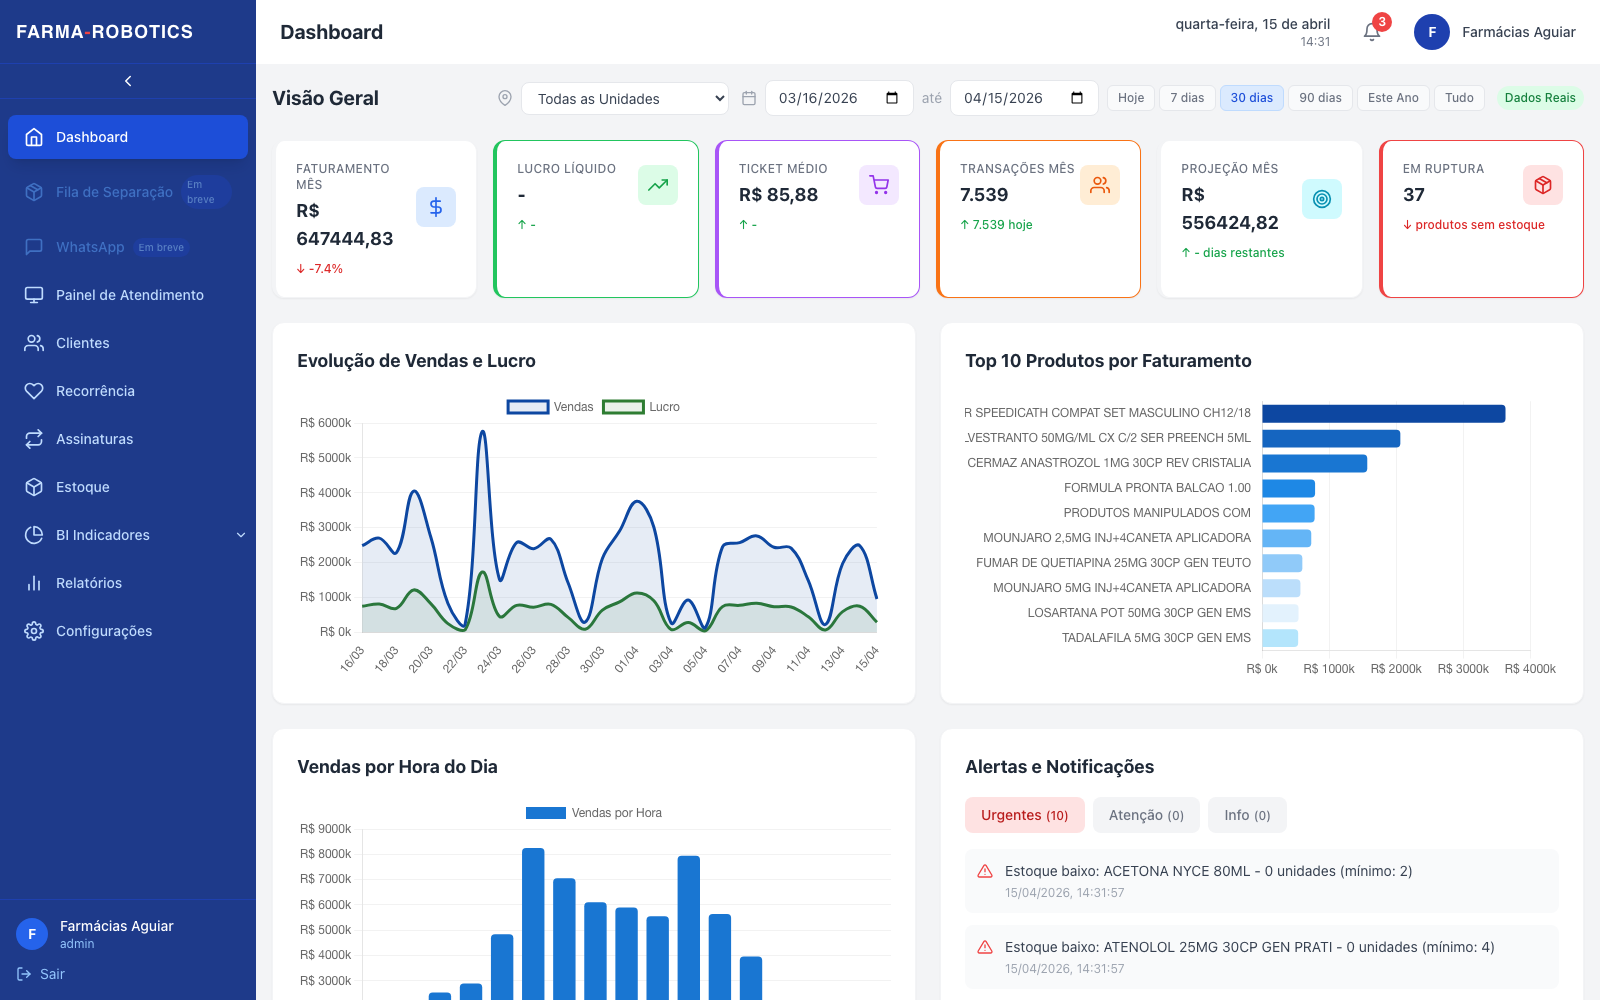
Task: Click the trending-up profit icon
Action: click(x=658, y=185)
